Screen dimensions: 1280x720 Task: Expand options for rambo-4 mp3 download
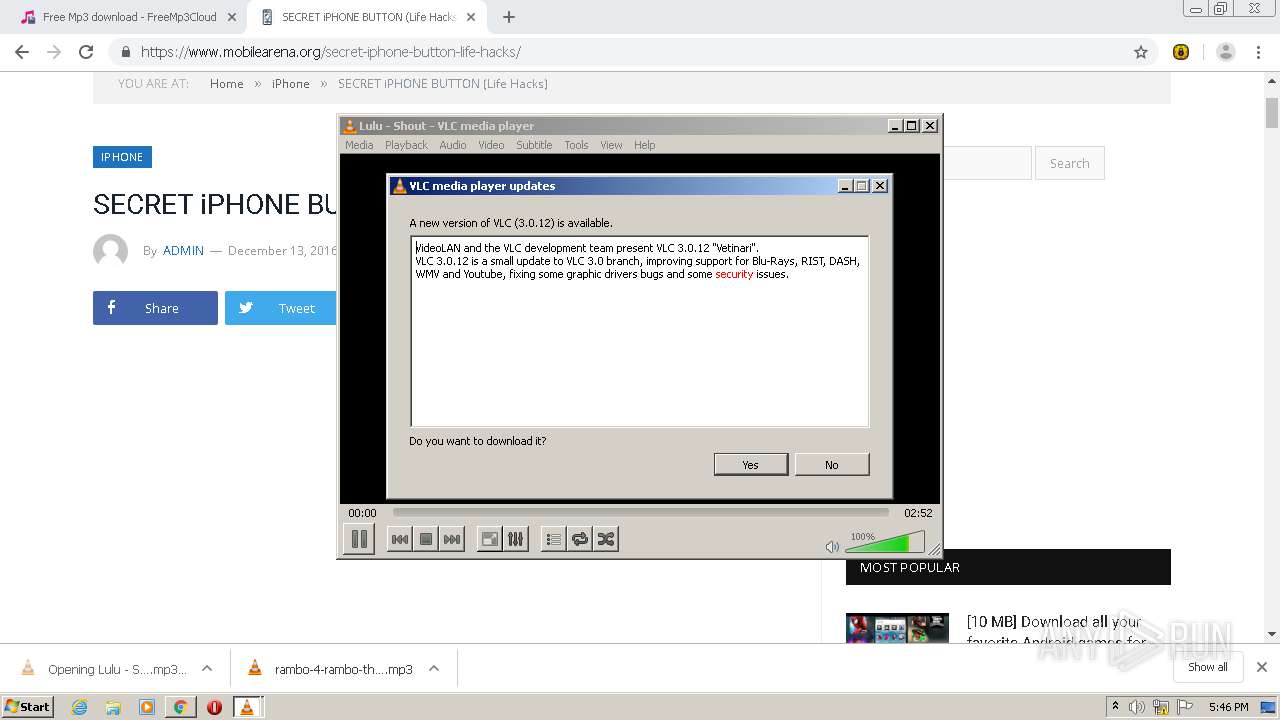point(434,669)
